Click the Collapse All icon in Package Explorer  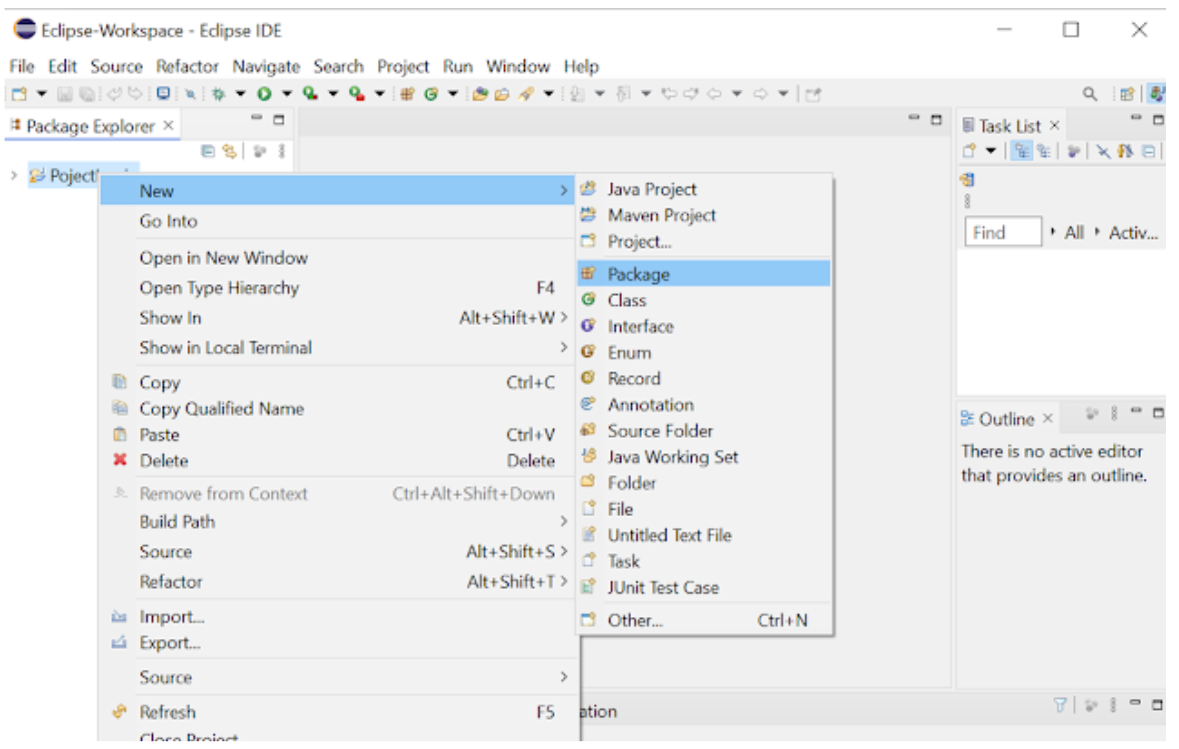click(x=208, y=151)
